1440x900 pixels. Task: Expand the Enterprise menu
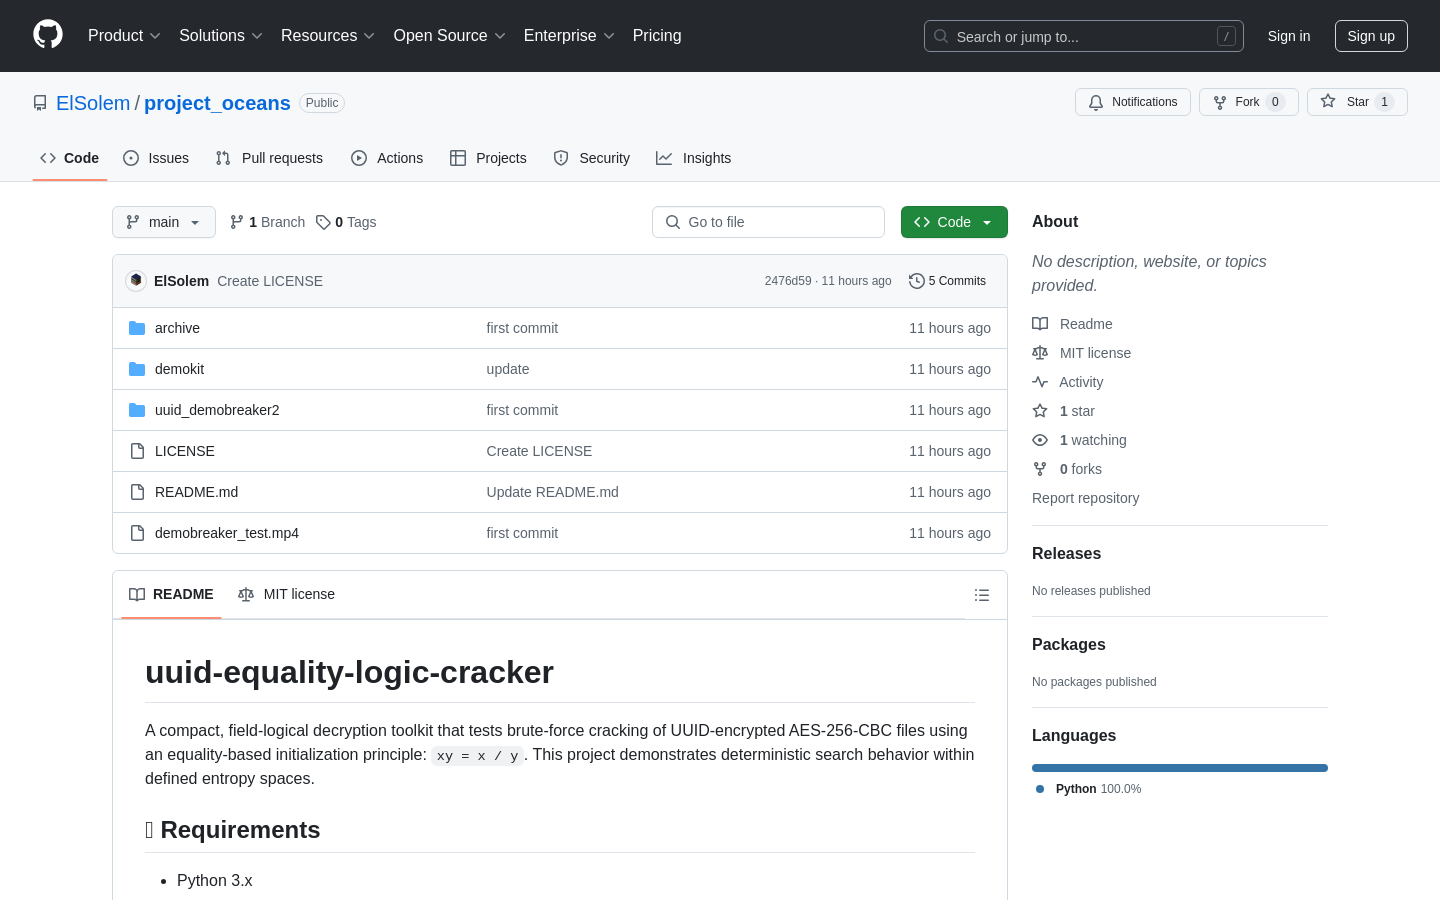click(x=569, y=36)
